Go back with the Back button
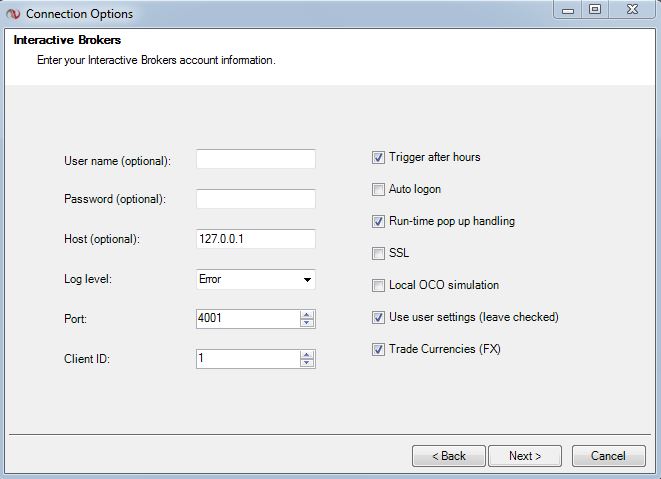Viewport: 661px width, 479px height. 449,456
